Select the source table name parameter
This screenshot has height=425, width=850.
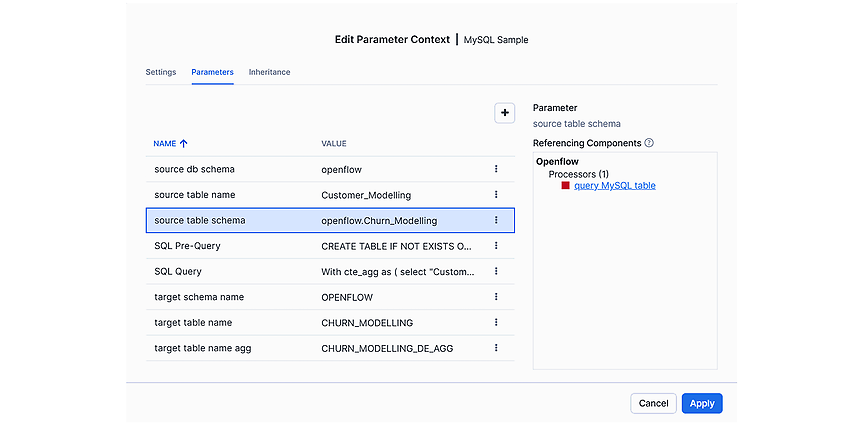point(195,195)
